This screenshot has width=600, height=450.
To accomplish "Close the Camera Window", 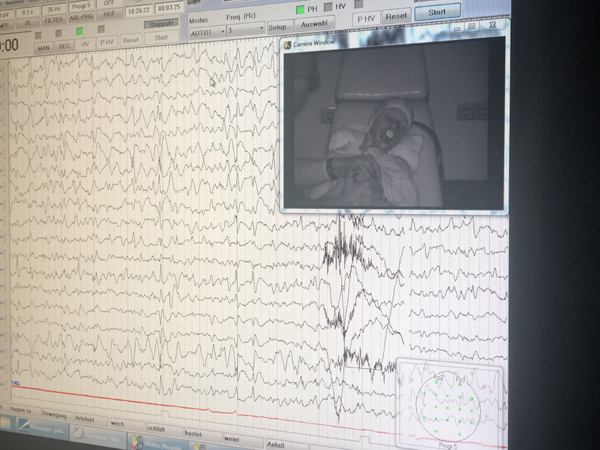I will [493, 24].
